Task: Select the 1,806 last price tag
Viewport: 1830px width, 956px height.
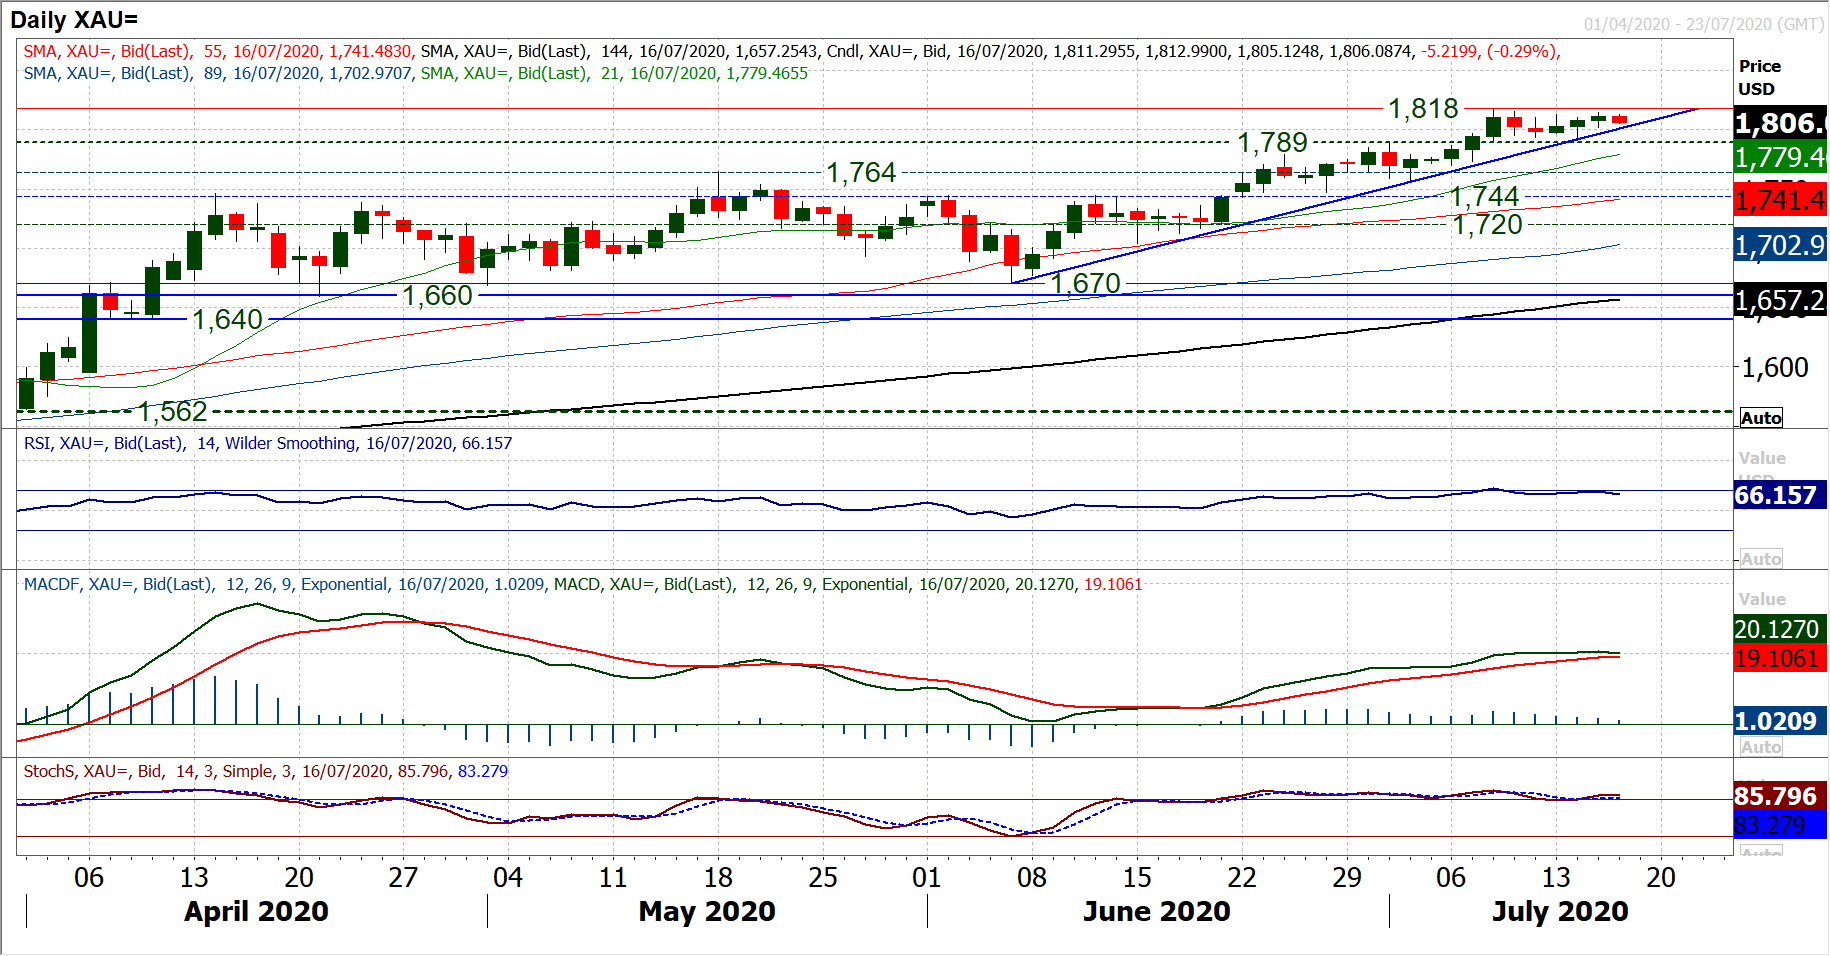Action: pyautogui.click(x=1779, y=124)
